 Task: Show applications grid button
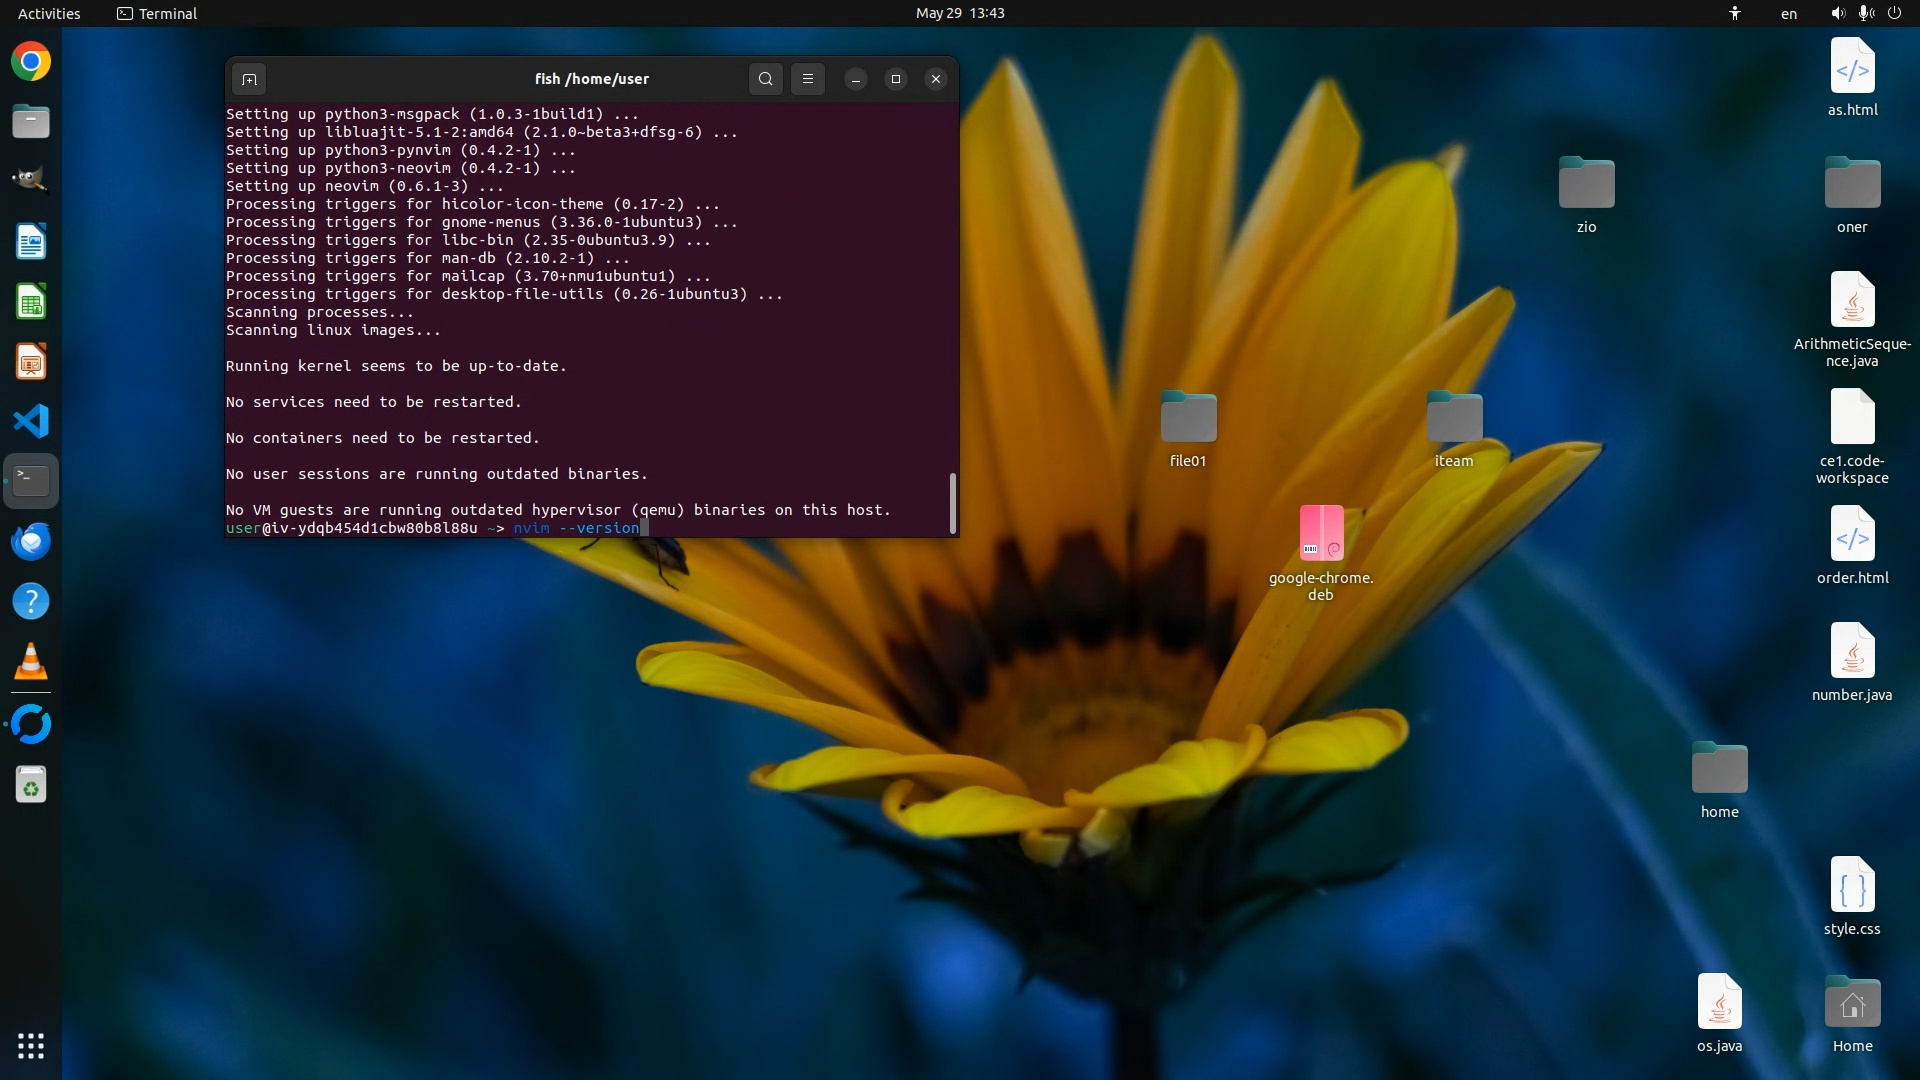(x=31, y=1046)
